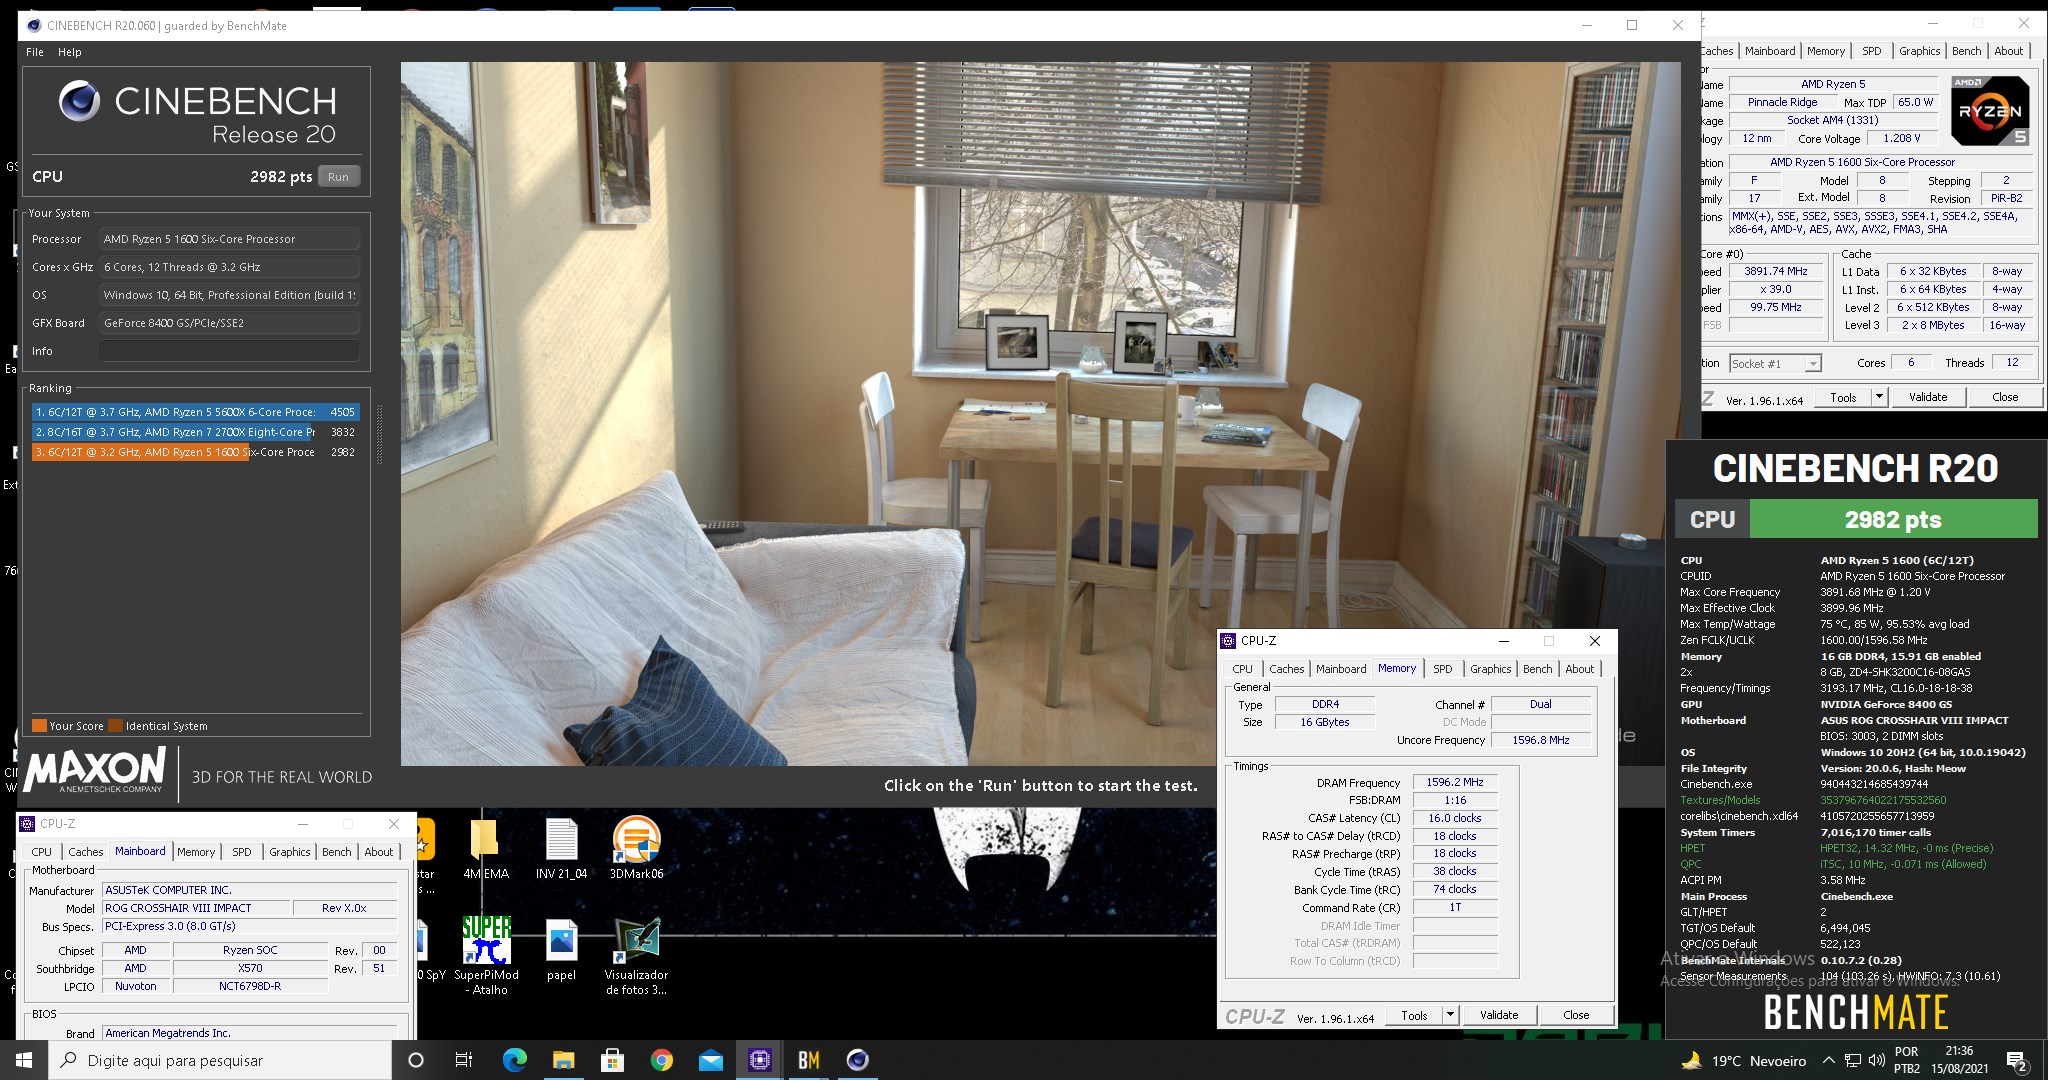This screenshot has height=1080, width=2048.
Task: Click Close button in top-right CPU-Z window
Action: pos(2005,397)
